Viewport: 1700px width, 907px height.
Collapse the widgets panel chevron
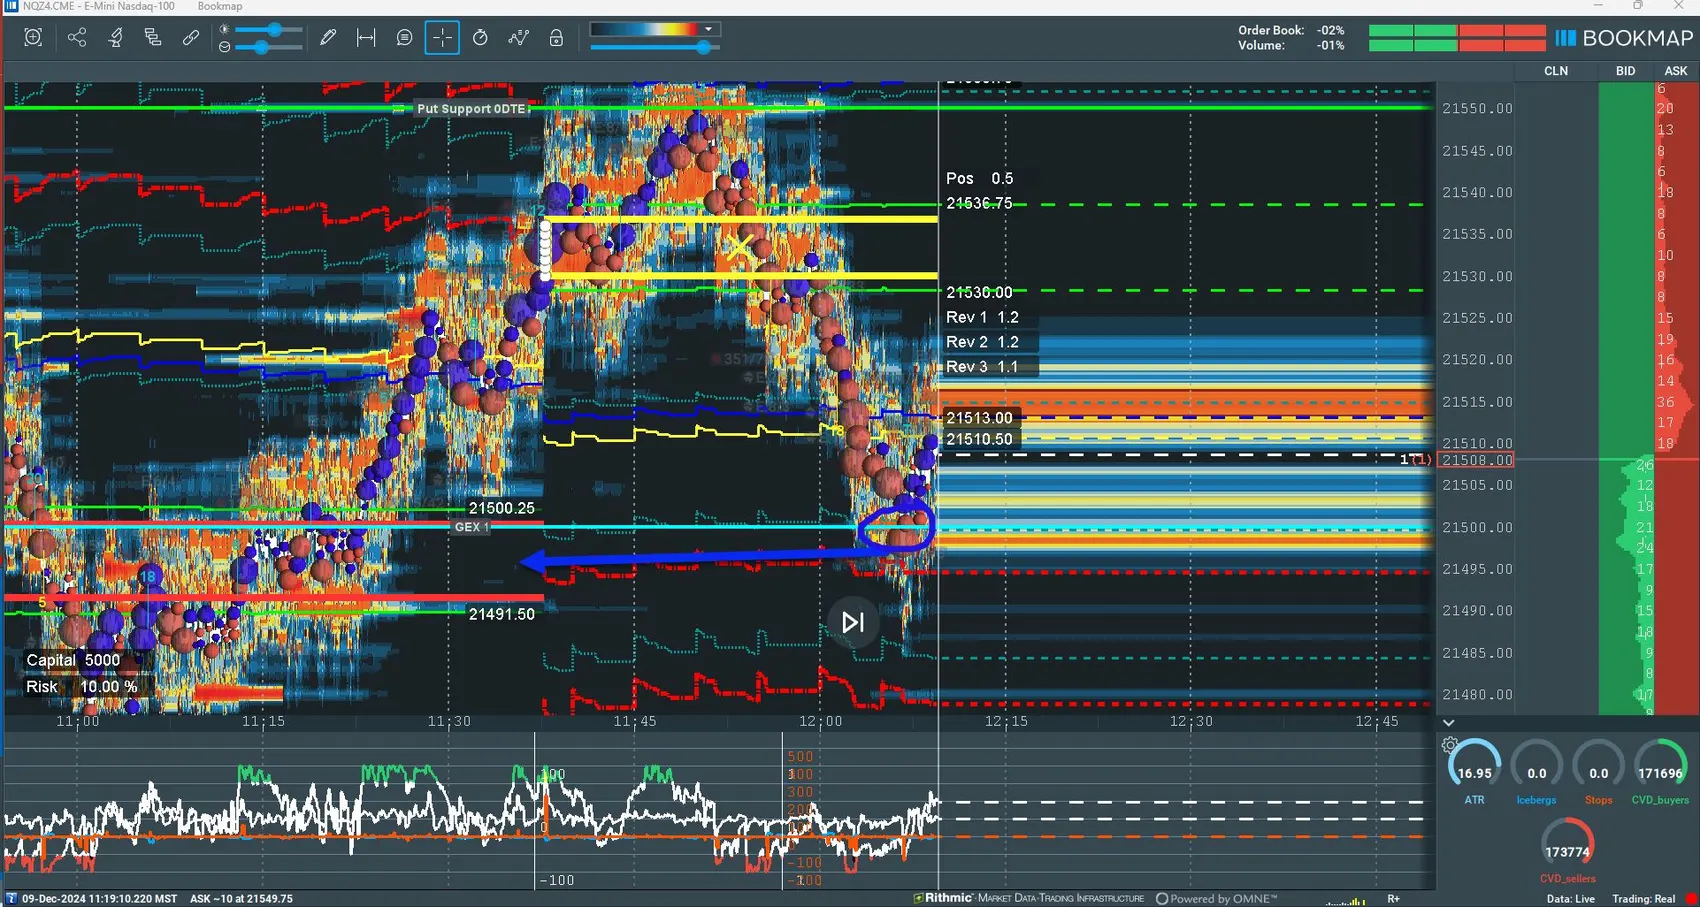pyautogui.click(x=1448, y=722)
